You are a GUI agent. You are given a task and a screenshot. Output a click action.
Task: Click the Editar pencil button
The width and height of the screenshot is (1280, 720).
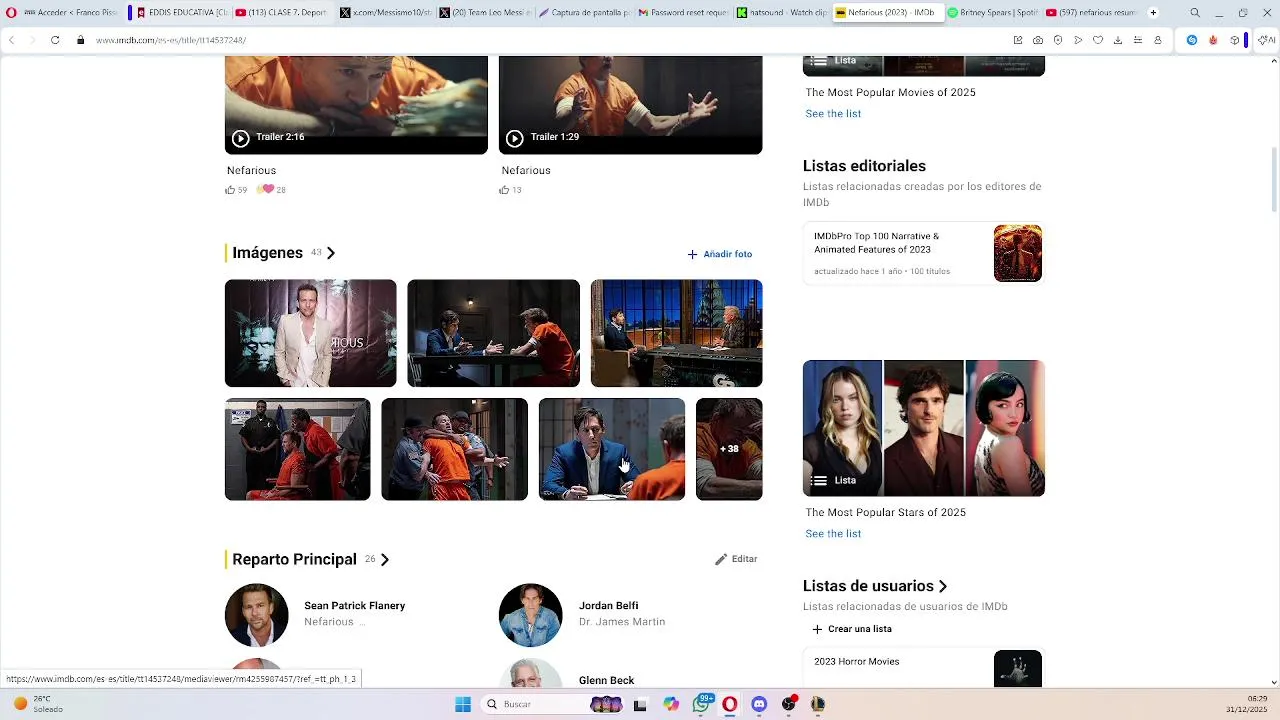coord(736,559)
